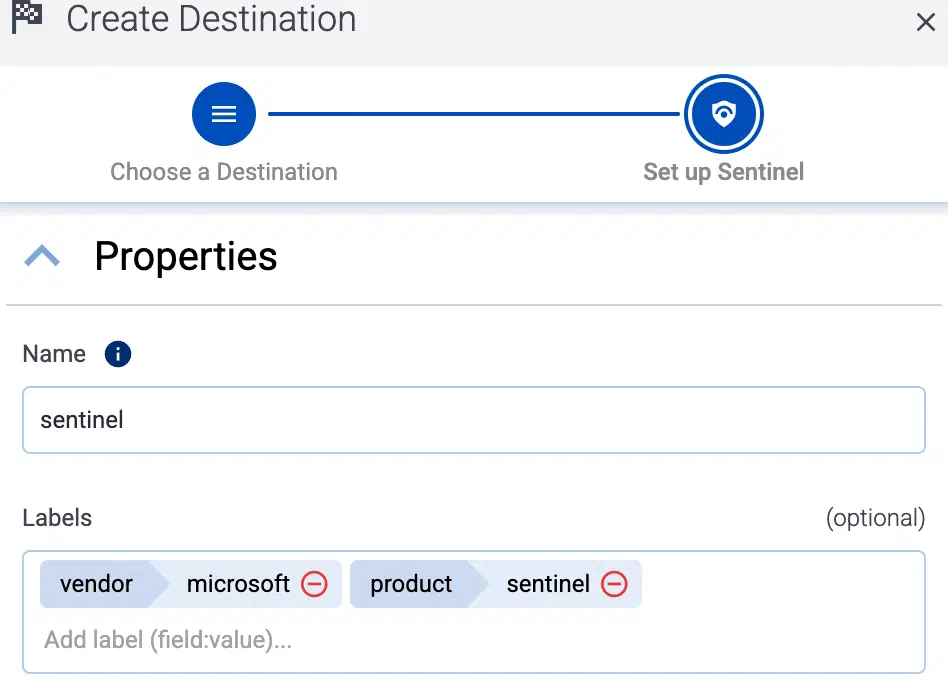The image size is (948, 690).
Task: Show the Name field info tooltip icon
Action: [x=118, y=354]
